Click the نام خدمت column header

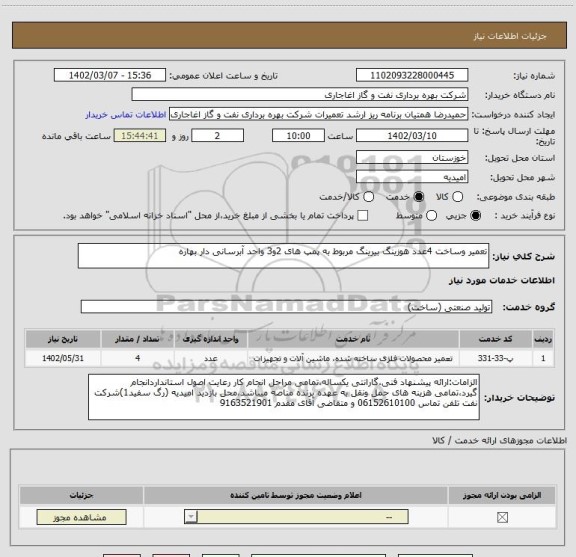pos(353,339)
